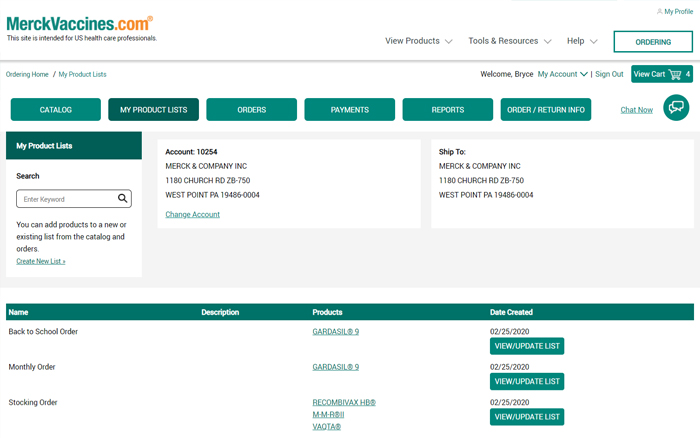Click the Welcome, Bryce text
This screenshot has height=438, width=700.
point(507,74)
